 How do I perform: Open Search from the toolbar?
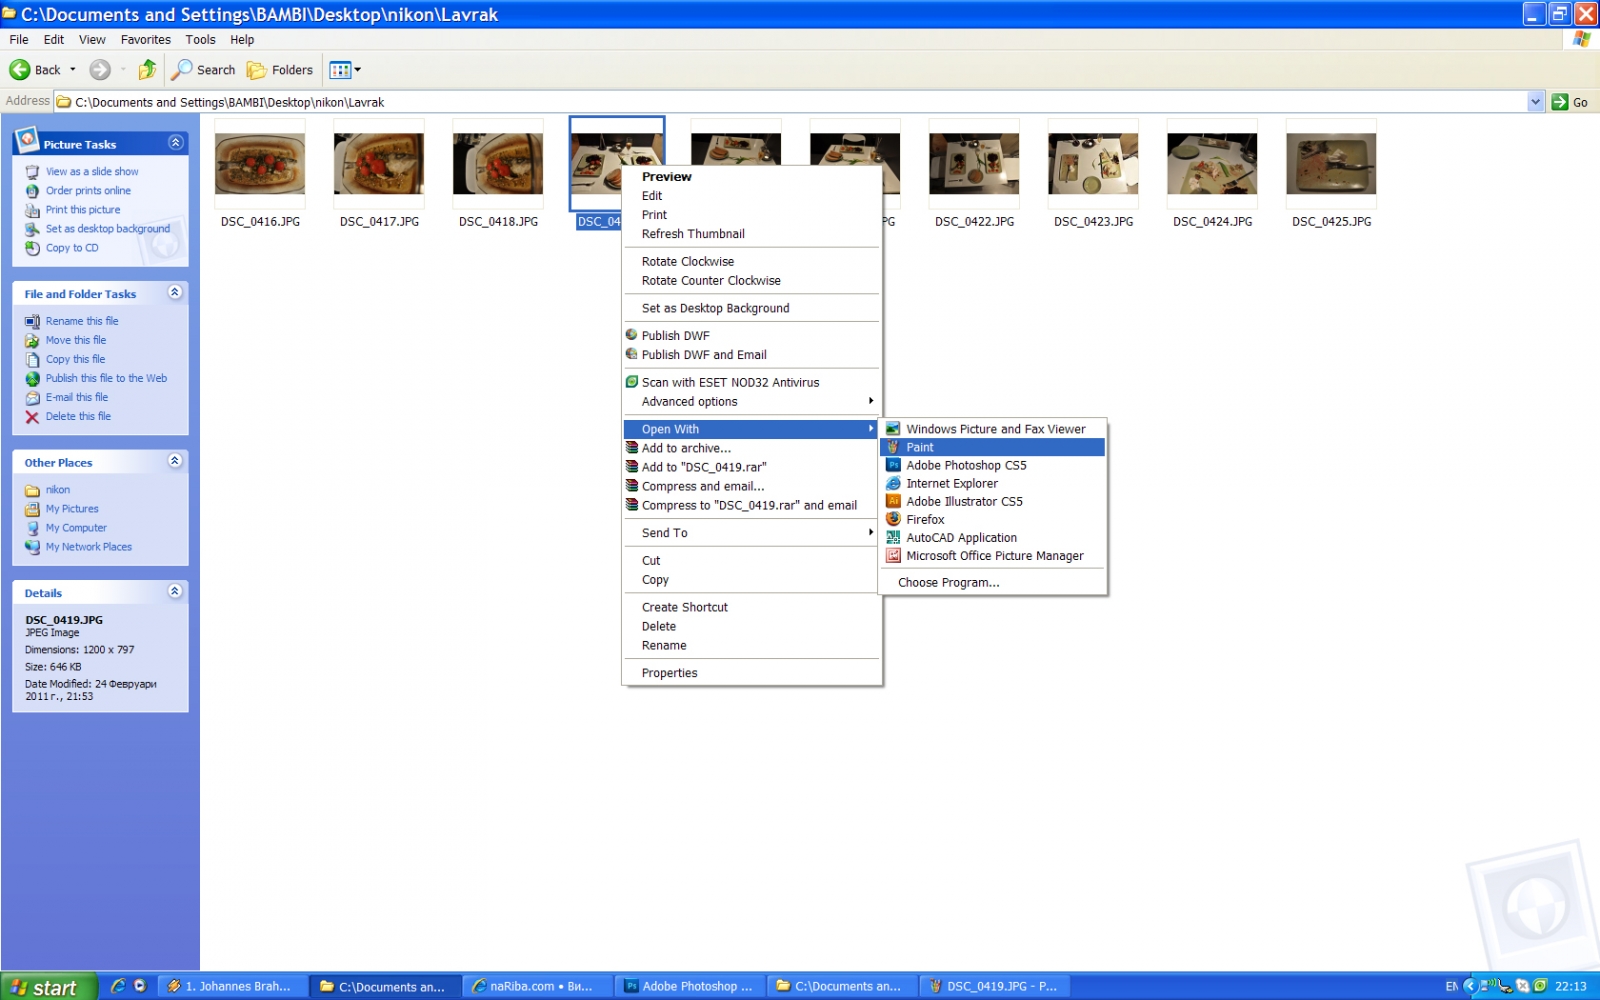tap(203, 70)
